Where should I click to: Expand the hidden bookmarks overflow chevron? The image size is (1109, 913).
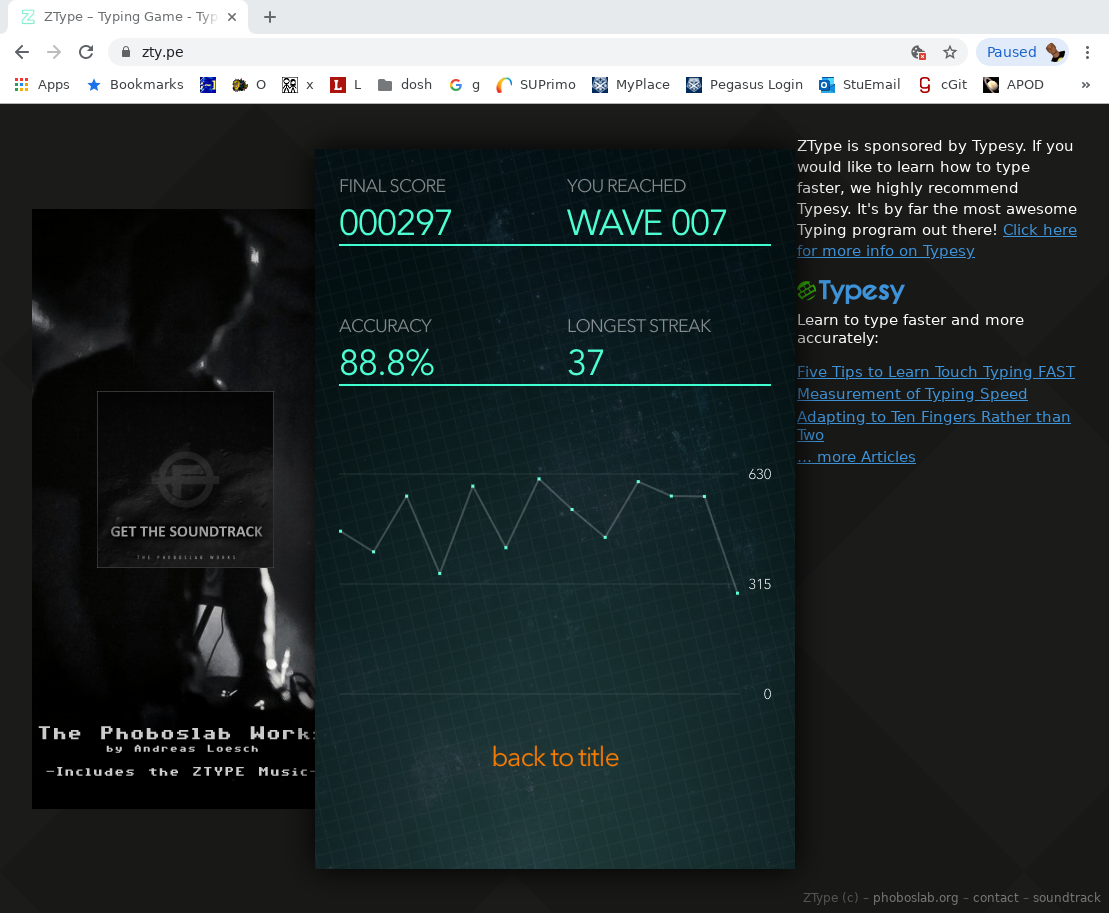point(1086,85)
